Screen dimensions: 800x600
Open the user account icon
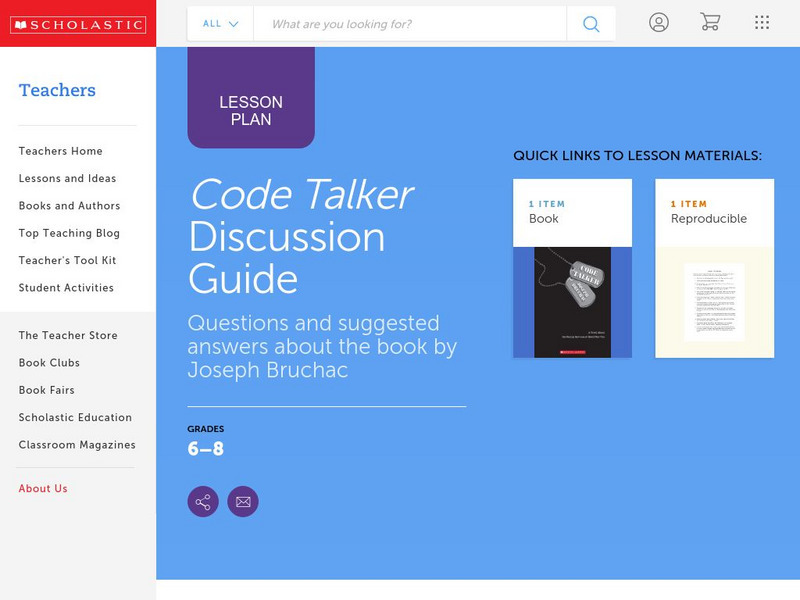[x=659, y=22]
